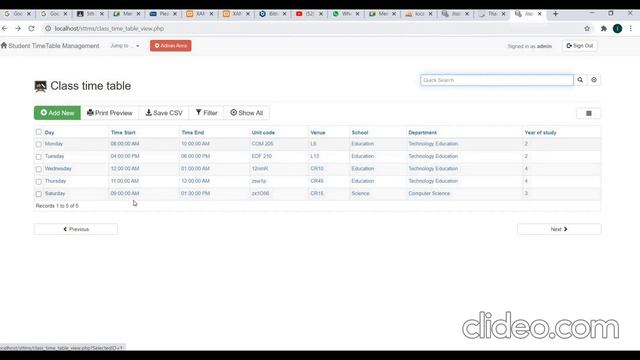
Task: Click the site information icon in address bar
Action: 48,29
